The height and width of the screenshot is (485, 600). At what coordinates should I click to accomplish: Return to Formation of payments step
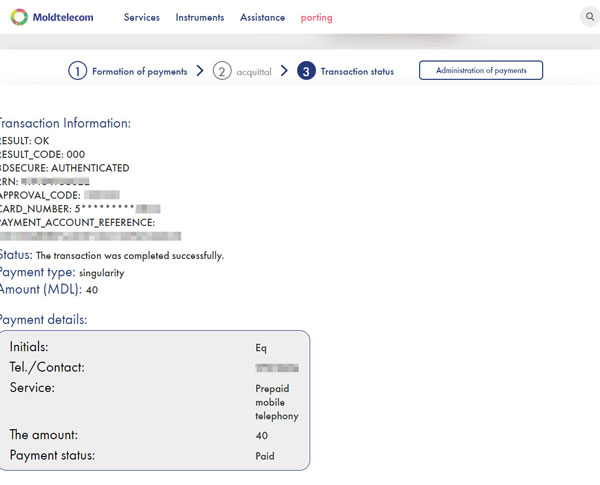pyautogui.click(x=139, y=72)
